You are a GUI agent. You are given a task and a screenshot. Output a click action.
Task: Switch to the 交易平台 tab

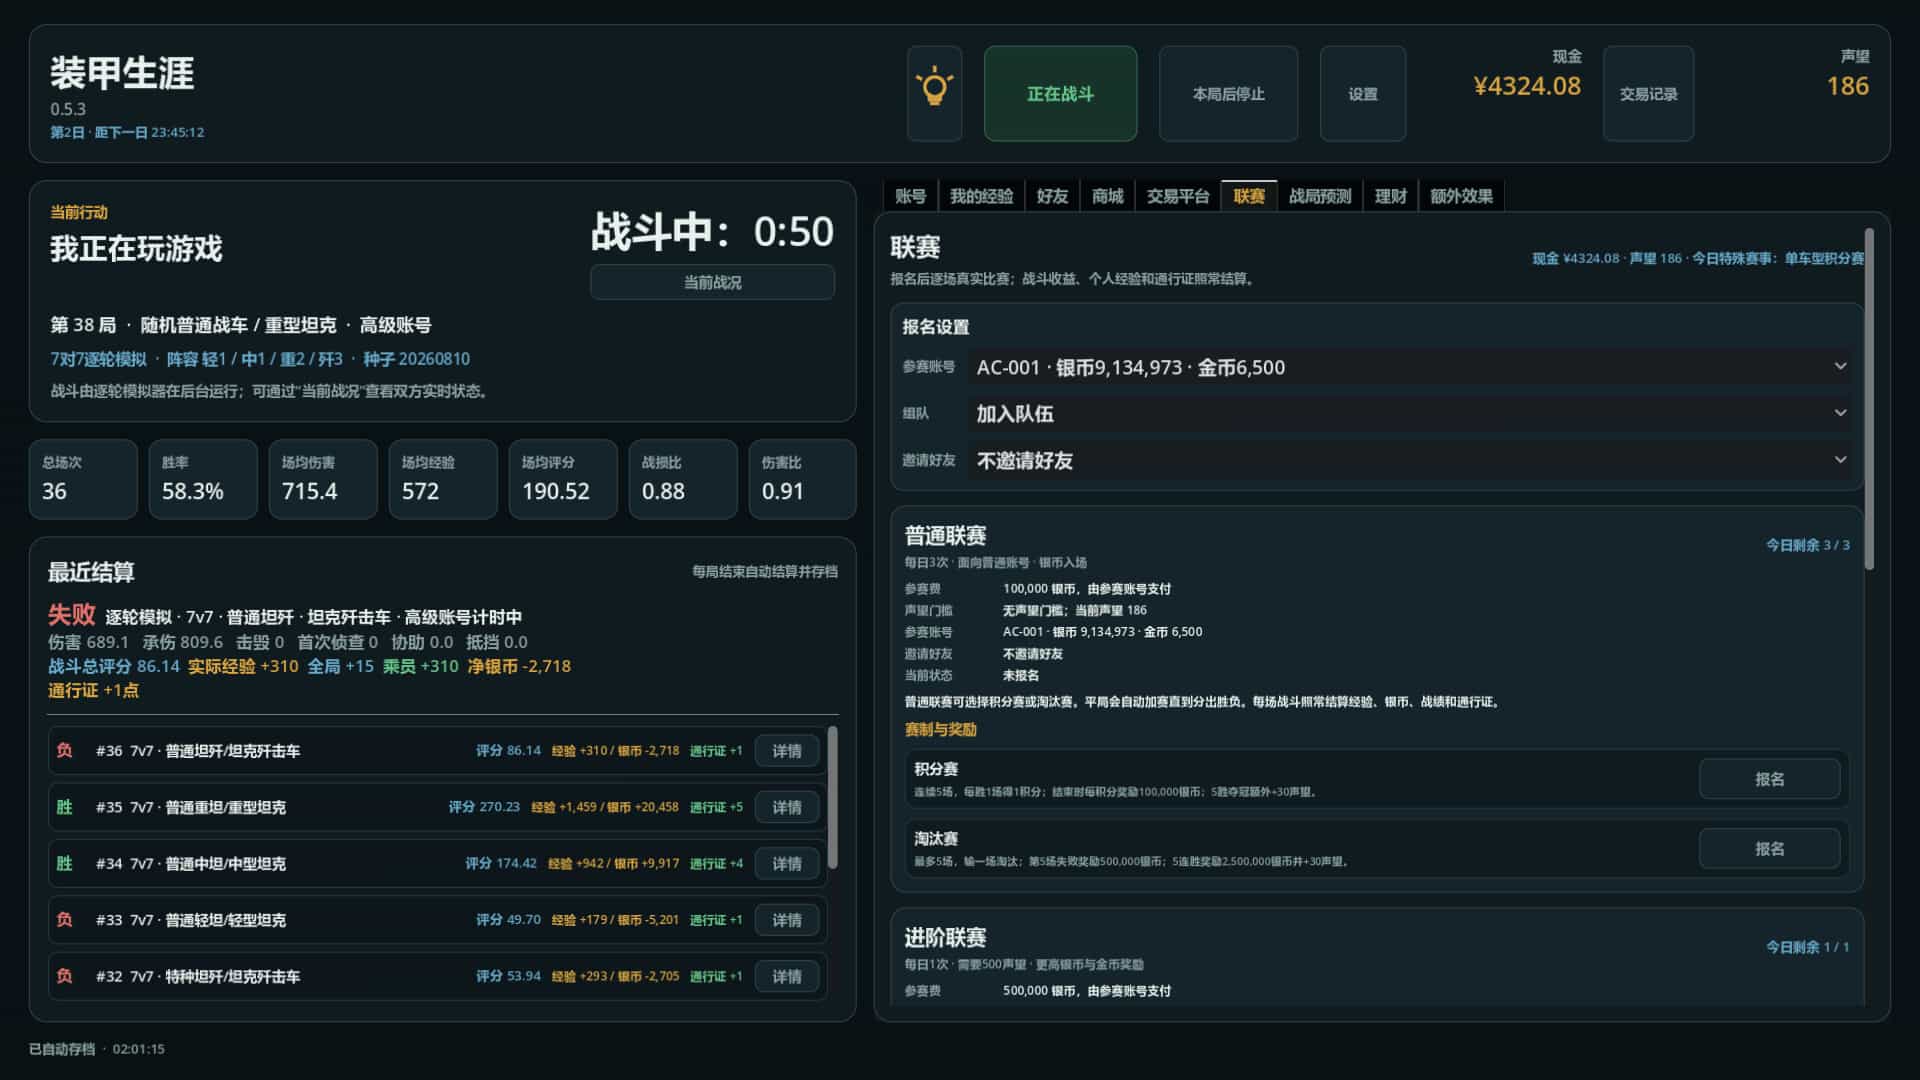pyautogui.click(x=1178, y=196)
